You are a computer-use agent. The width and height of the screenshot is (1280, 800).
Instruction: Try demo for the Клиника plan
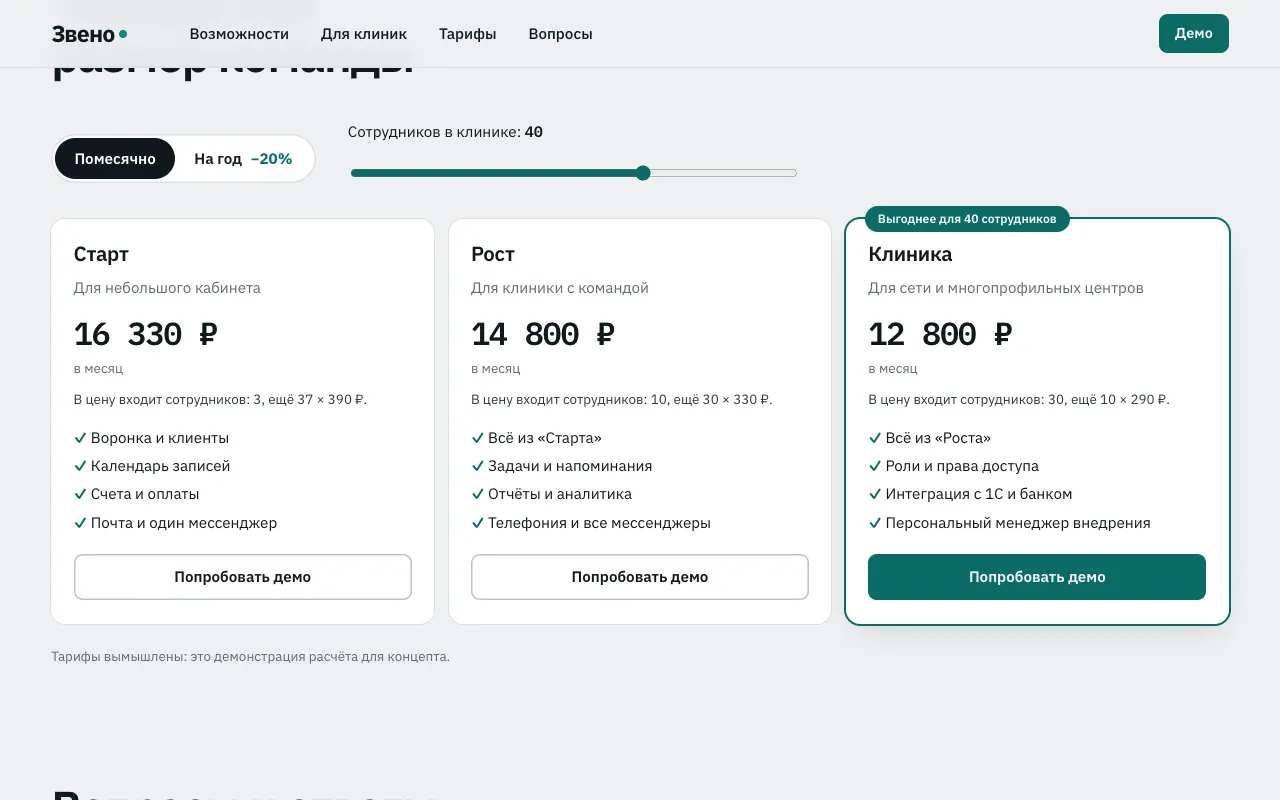[1037, 577]
